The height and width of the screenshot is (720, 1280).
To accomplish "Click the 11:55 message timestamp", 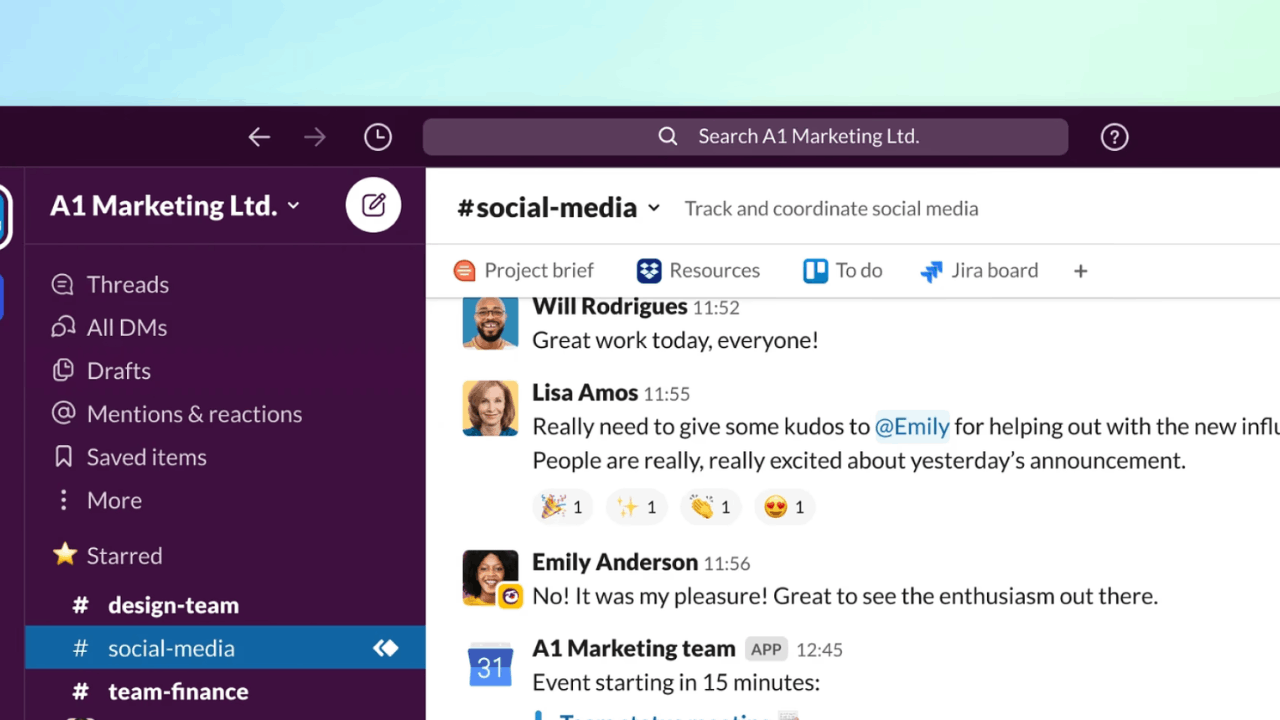I will pyautogui.click(x=666, y=394).
